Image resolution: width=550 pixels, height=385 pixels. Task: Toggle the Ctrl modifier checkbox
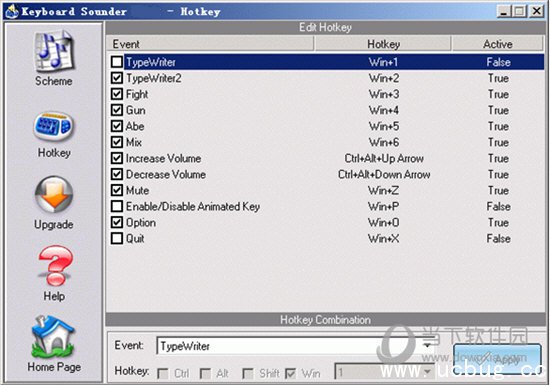163,374
